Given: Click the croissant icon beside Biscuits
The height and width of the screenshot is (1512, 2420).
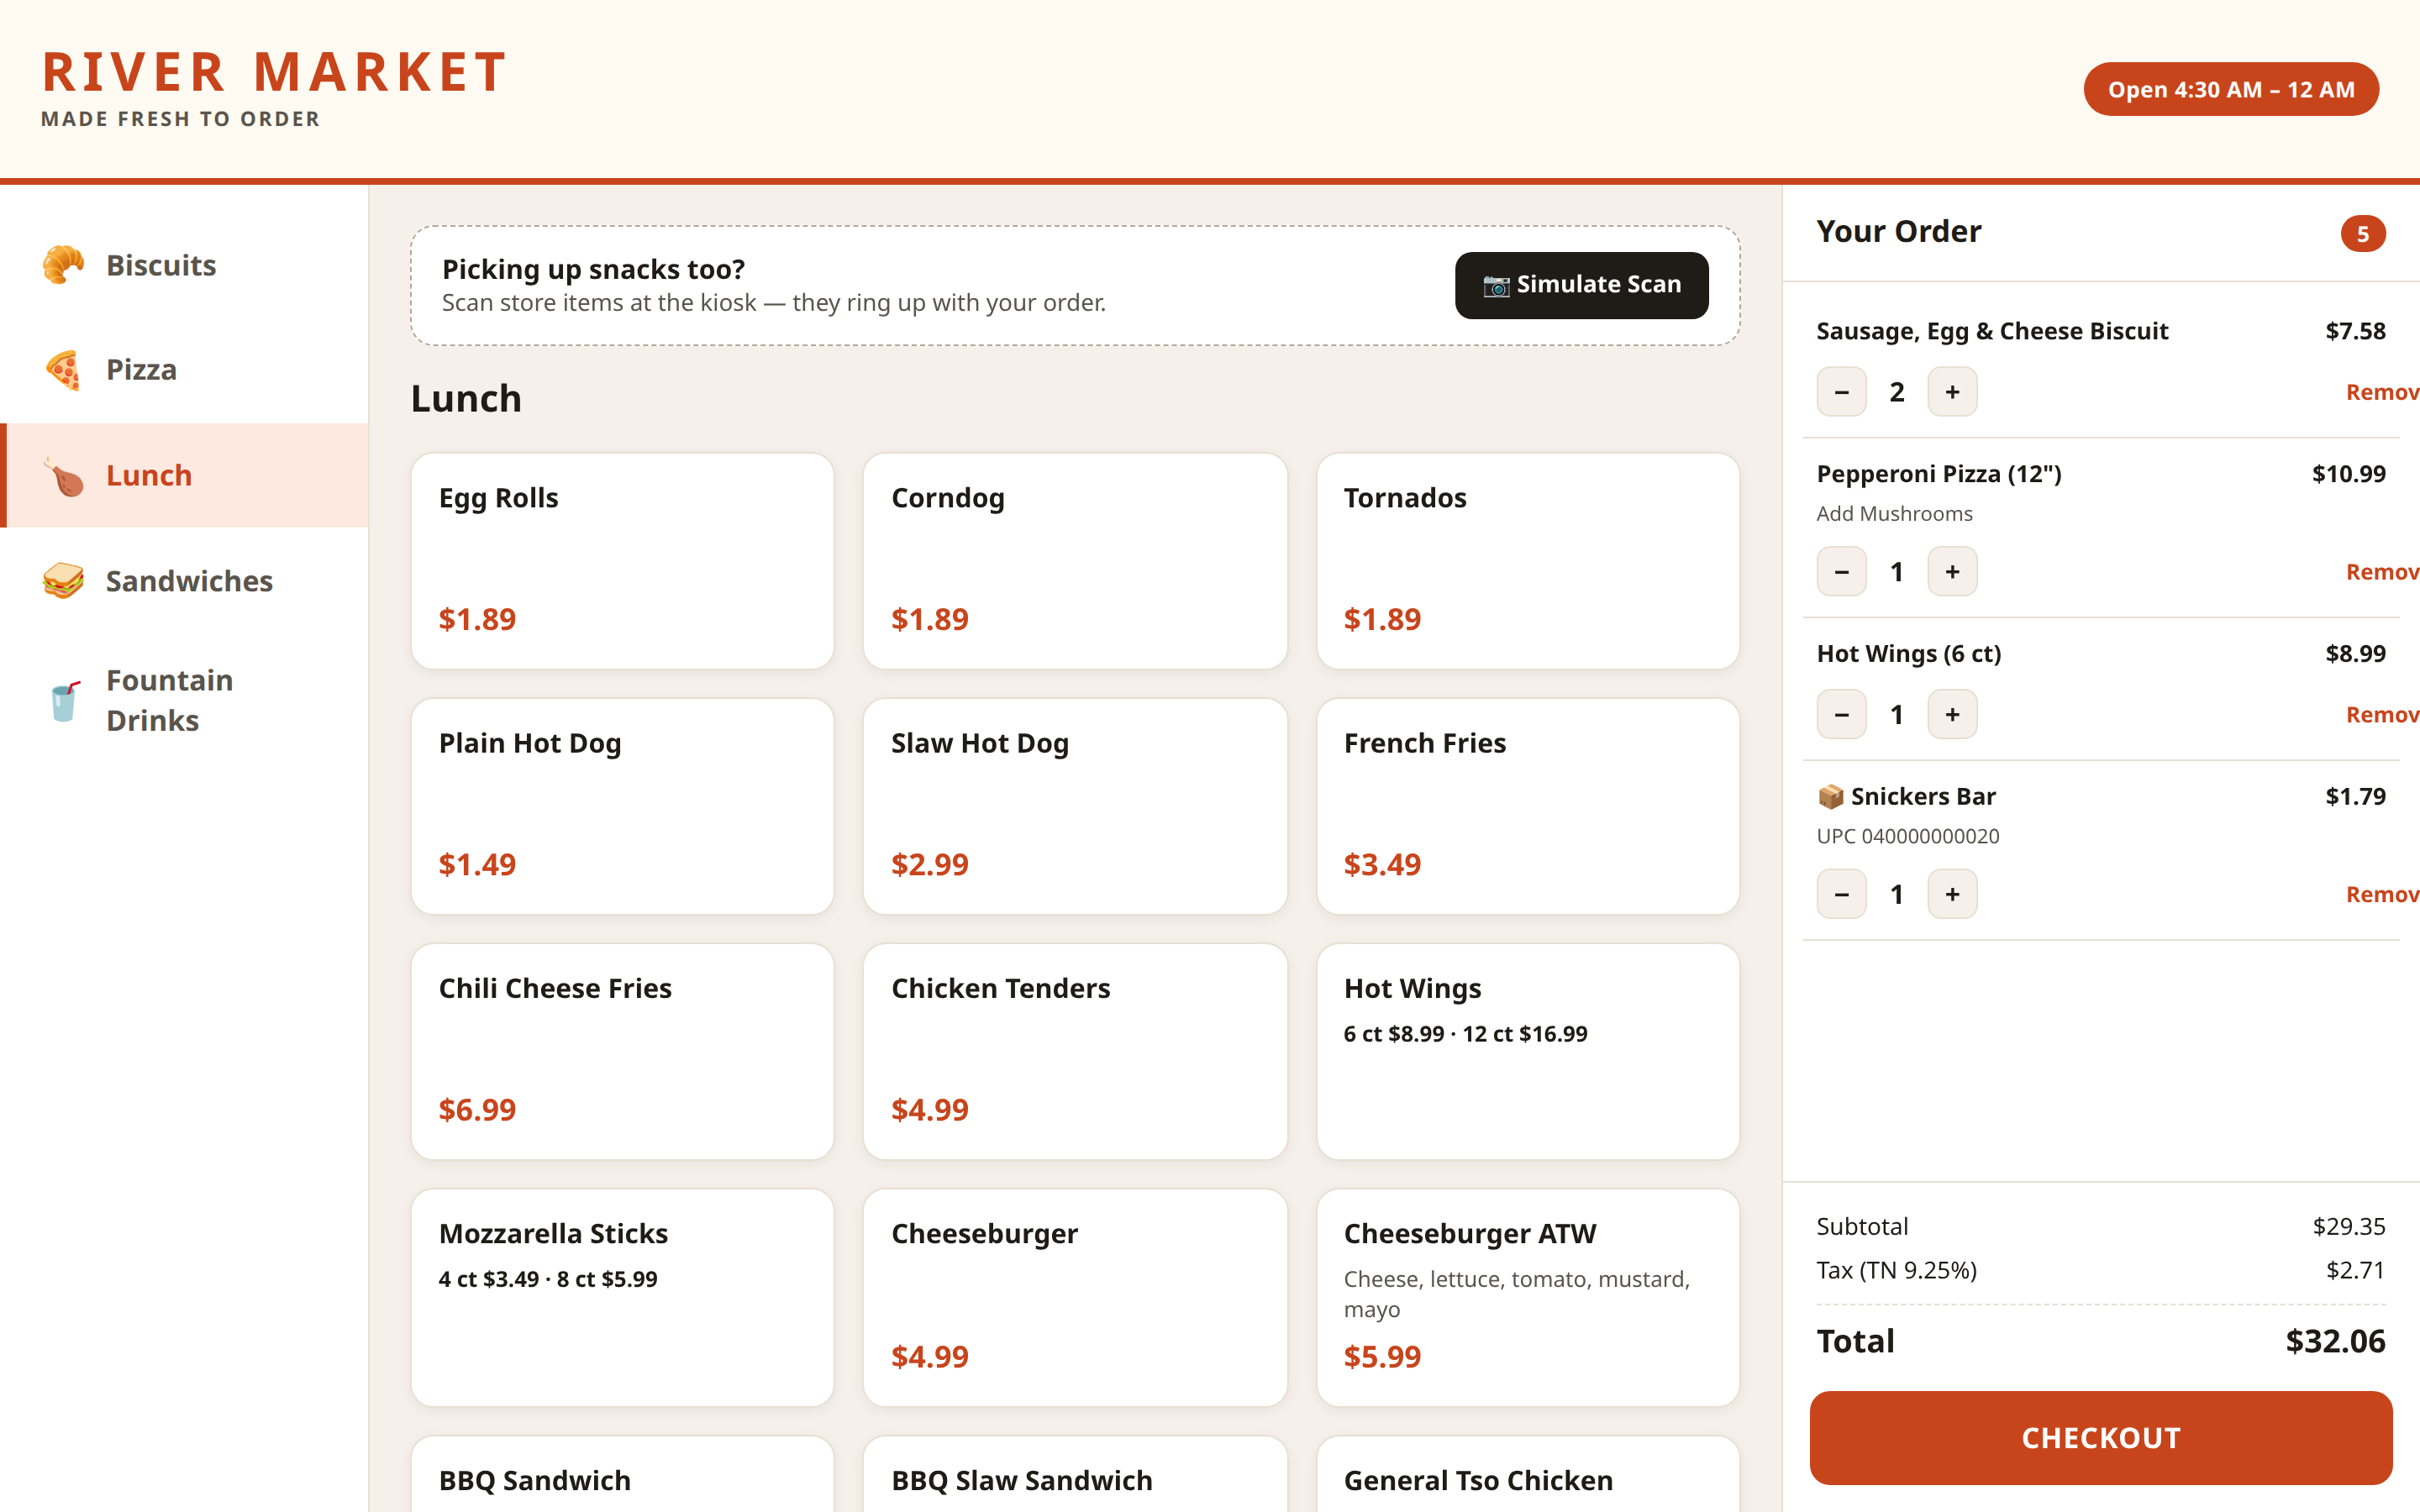Looking at the screenshot, I should click(x=63, y=265).
